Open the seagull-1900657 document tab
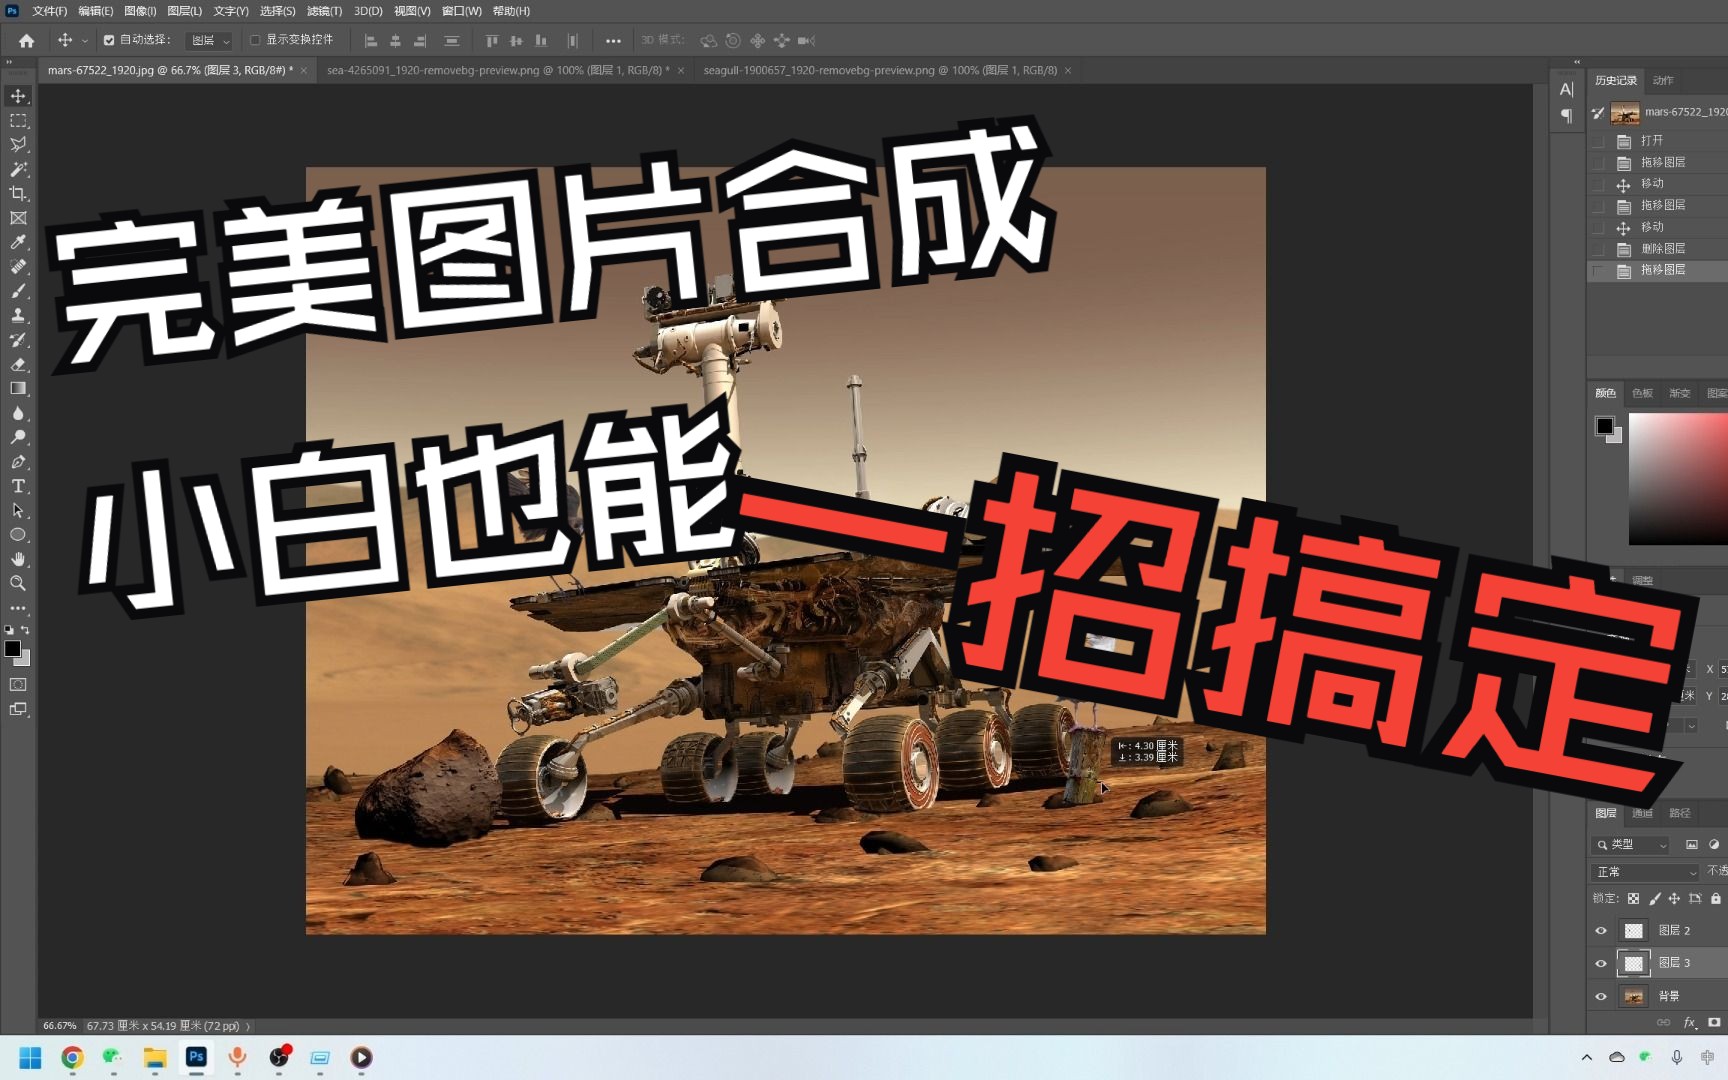The image size is (1728, 1080). pos(880,70)
